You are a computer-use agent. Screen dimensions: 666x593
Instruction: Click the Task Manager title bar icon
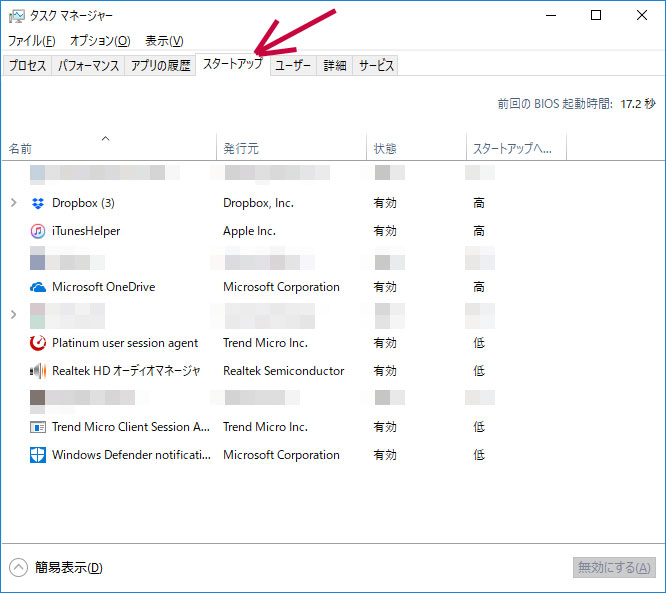17,16
